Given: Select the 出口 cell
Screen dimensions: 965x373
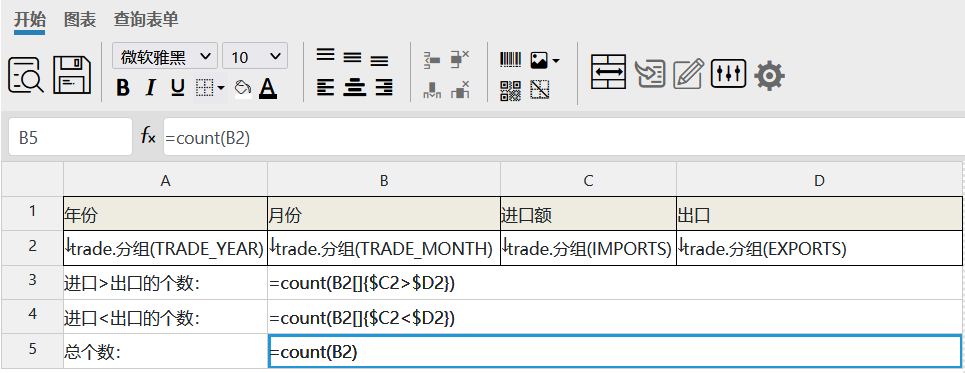Looking at the screenshot, I should point(819,214).
